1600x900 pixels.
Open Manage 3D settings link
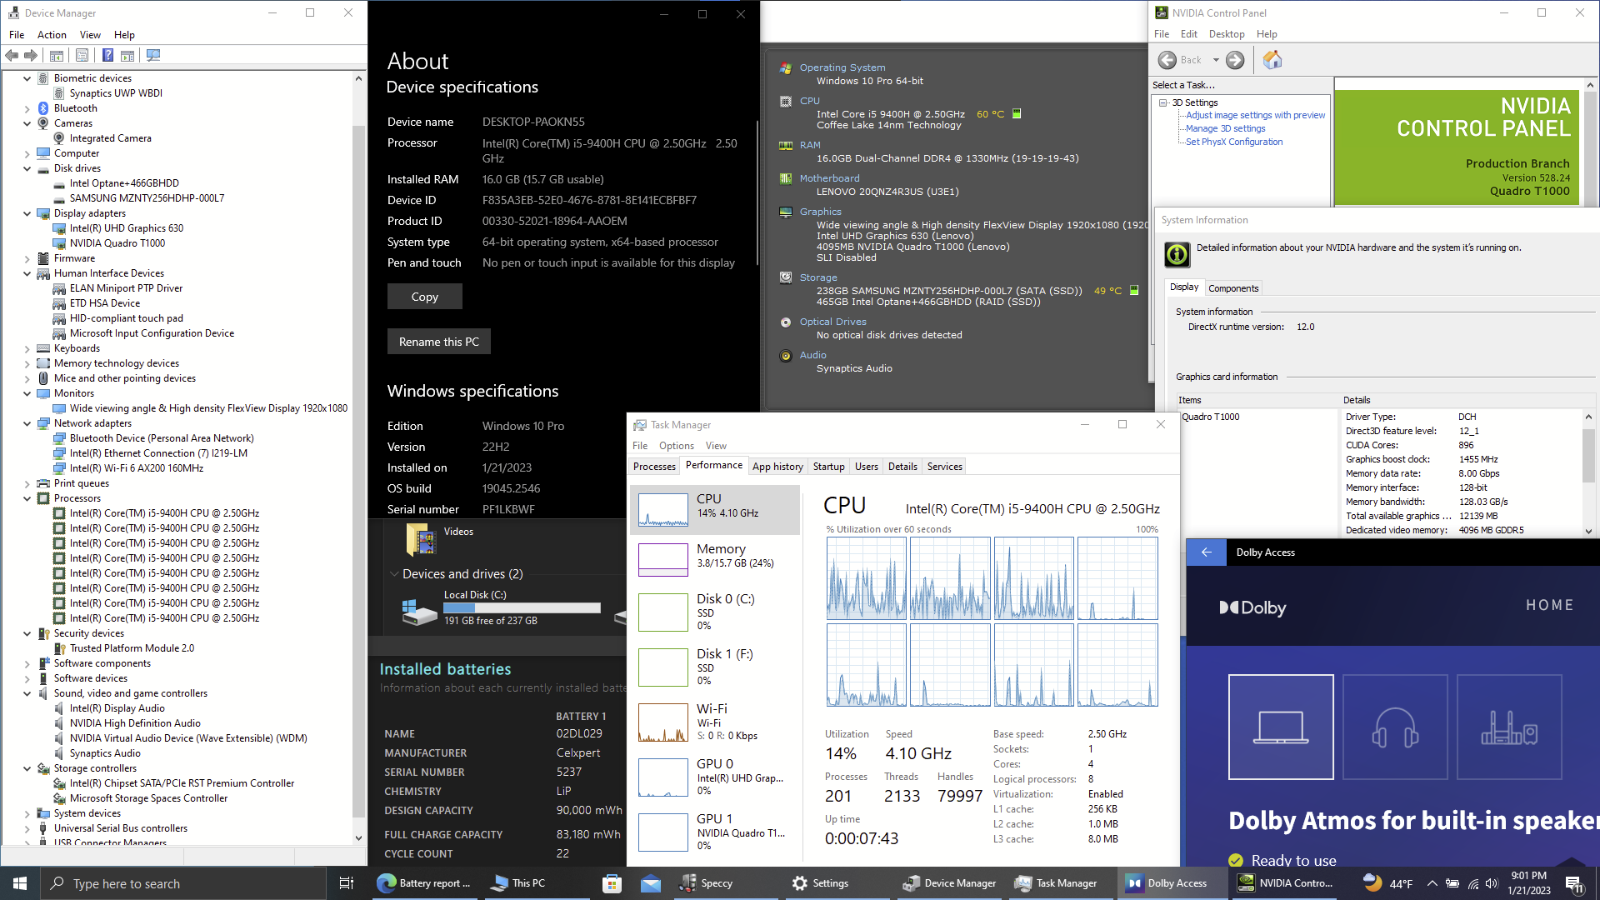tap(1225, 128)
